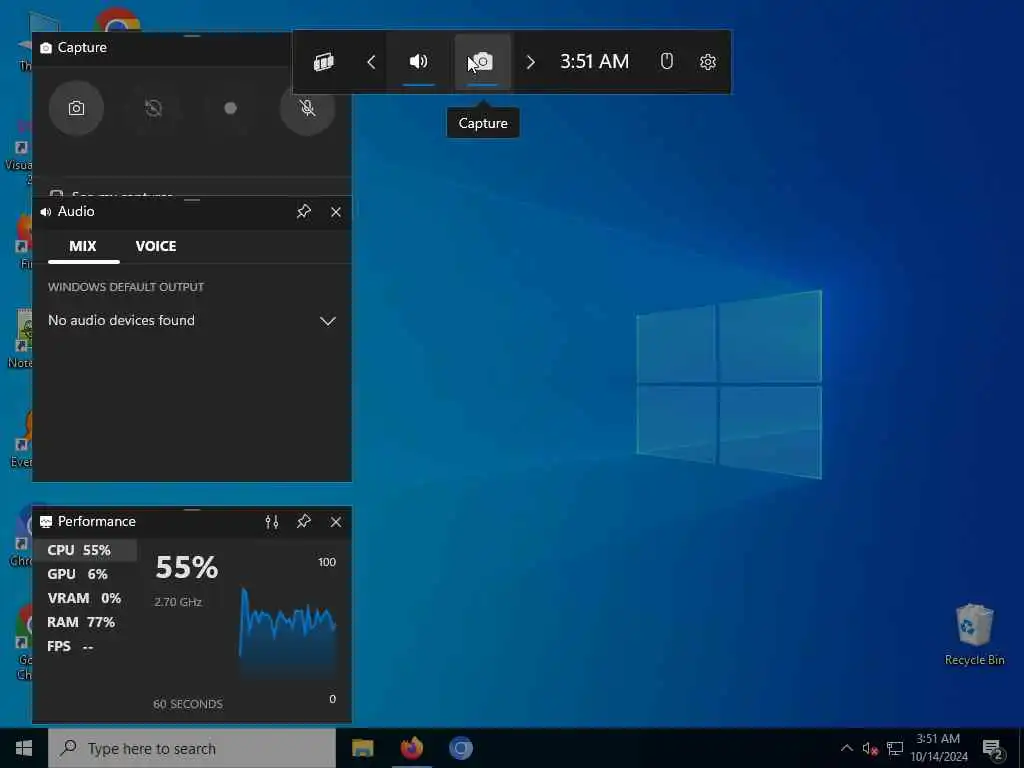
Task: Open the blue circle app on taskbar
Action: pyautogui.click(x=460, y=748)
